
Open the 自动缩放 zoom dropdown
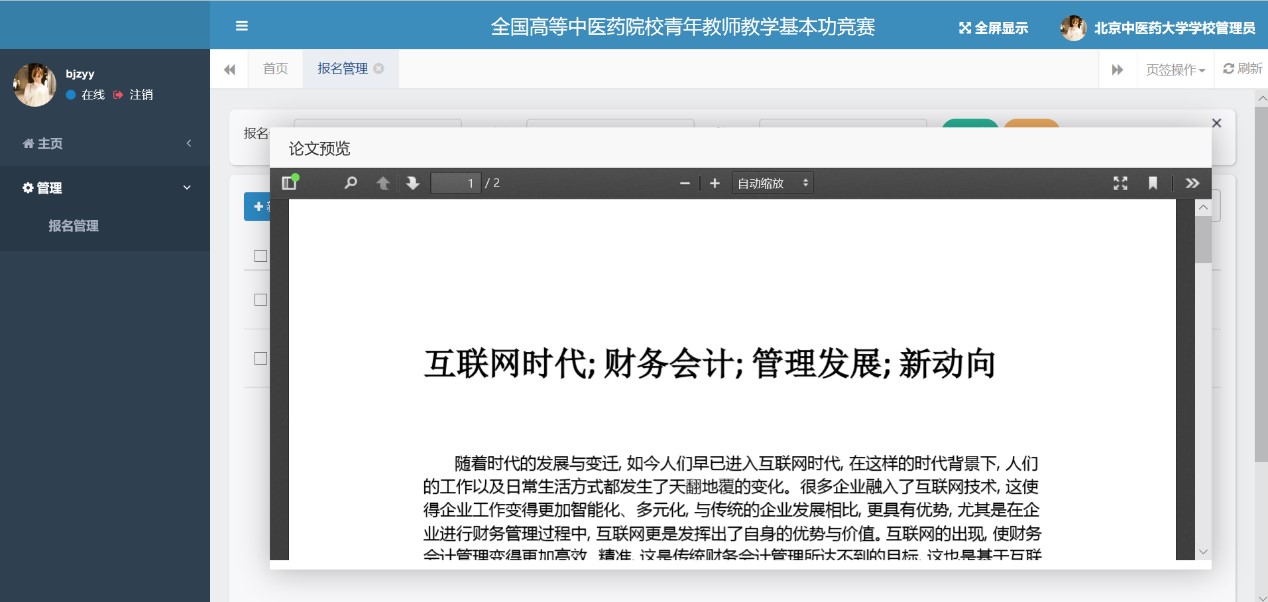pyautogui.click(x=773, y=183)
